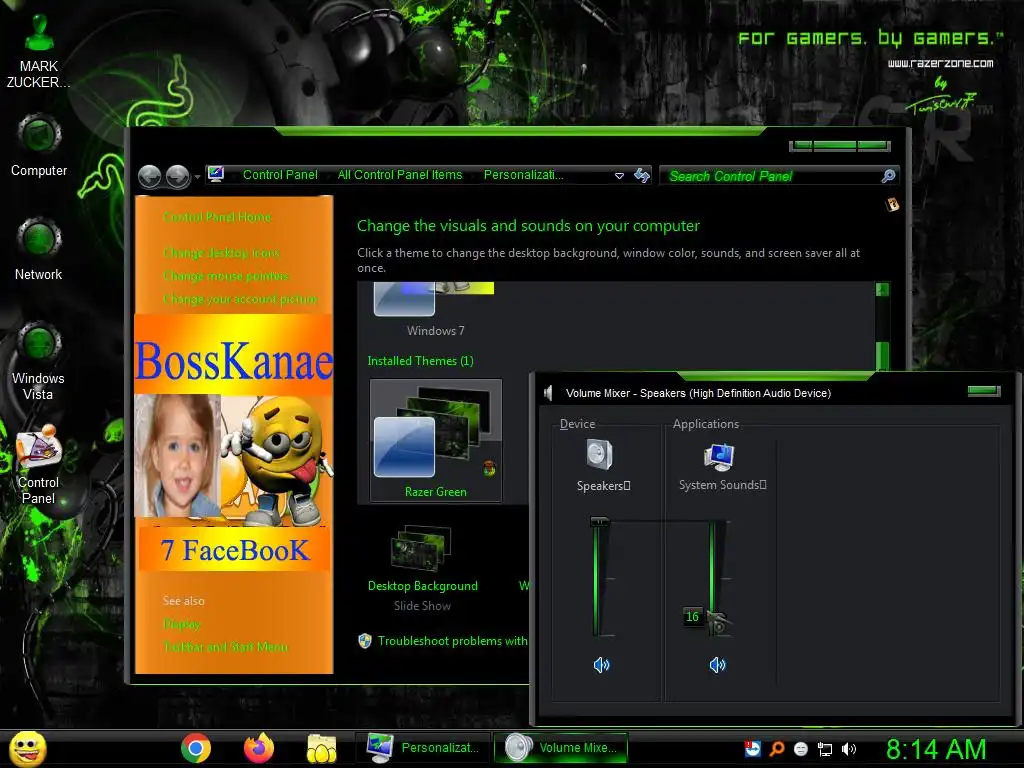Viewport: 1024px width, 768px height.
Task: Open the Computer desktop icon
Action: 39,146
